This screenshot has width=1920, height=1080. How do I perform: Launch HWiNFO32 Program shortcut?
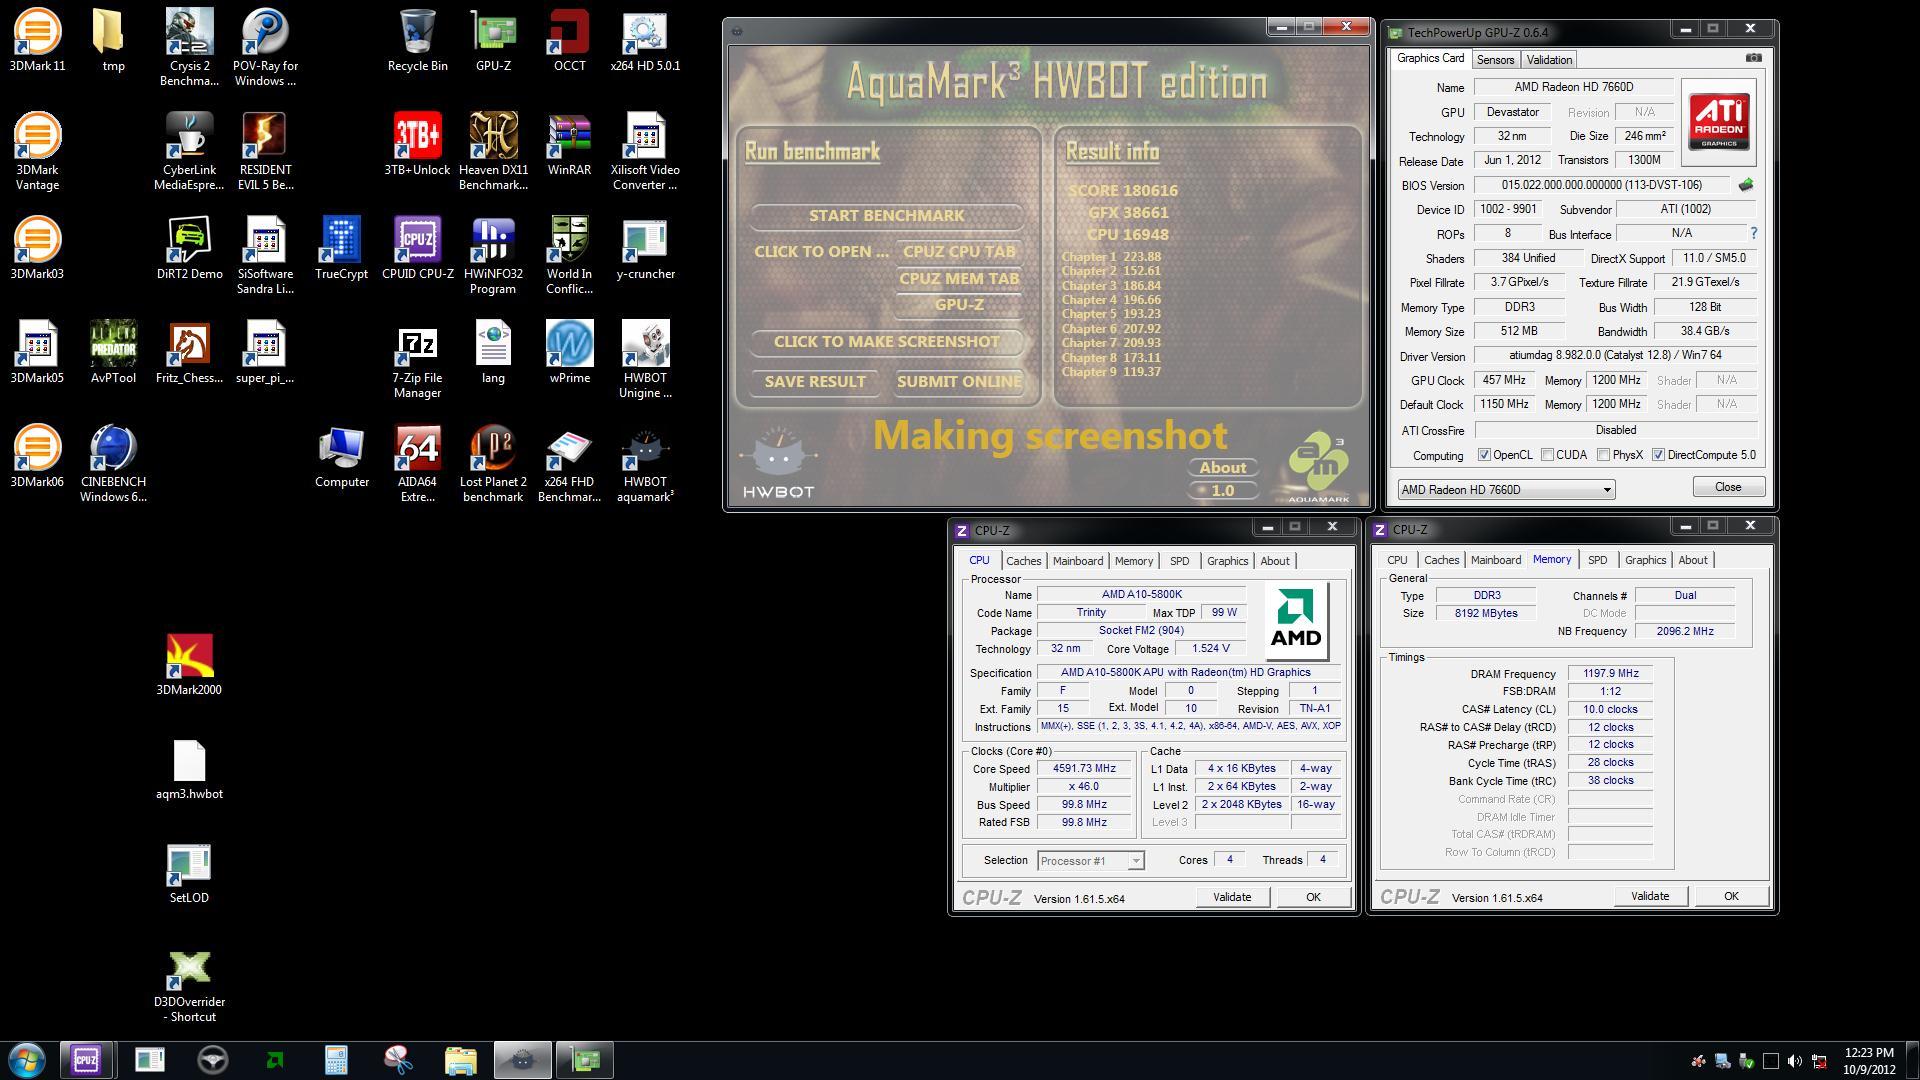click(x=493, y=256)
